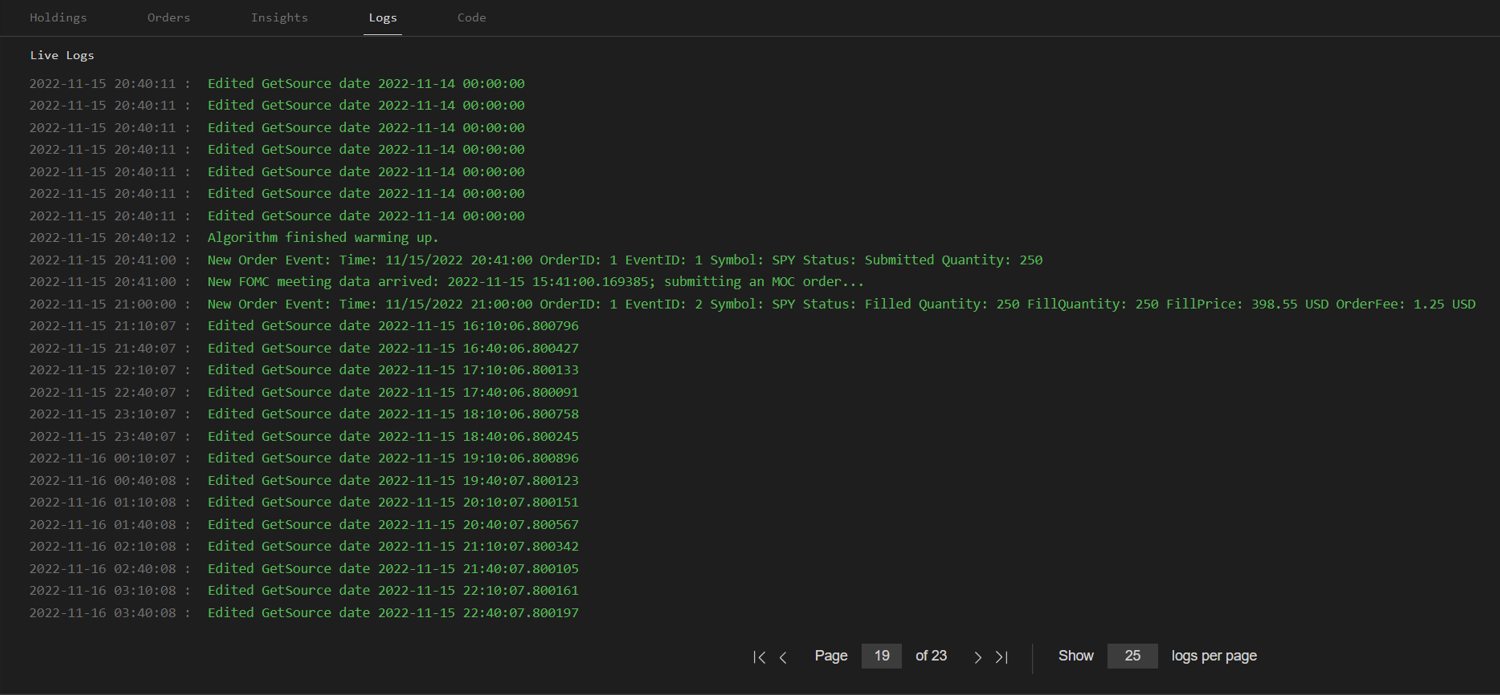This screenshot has height=695, width=1500.
Task: Go to the next logs page
Action: (x=977, y=657)
